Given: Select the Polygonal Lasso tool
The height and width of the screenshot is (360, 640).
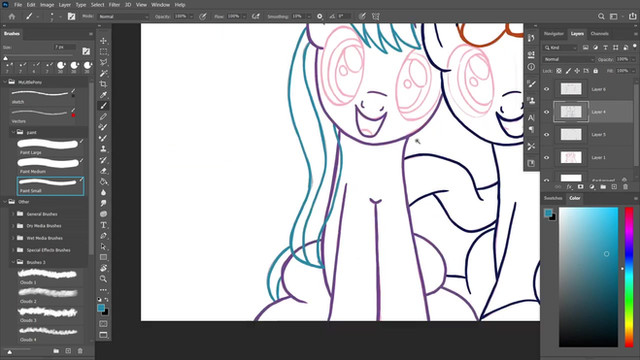Looking at the screenshot, I should coord(103,62).
